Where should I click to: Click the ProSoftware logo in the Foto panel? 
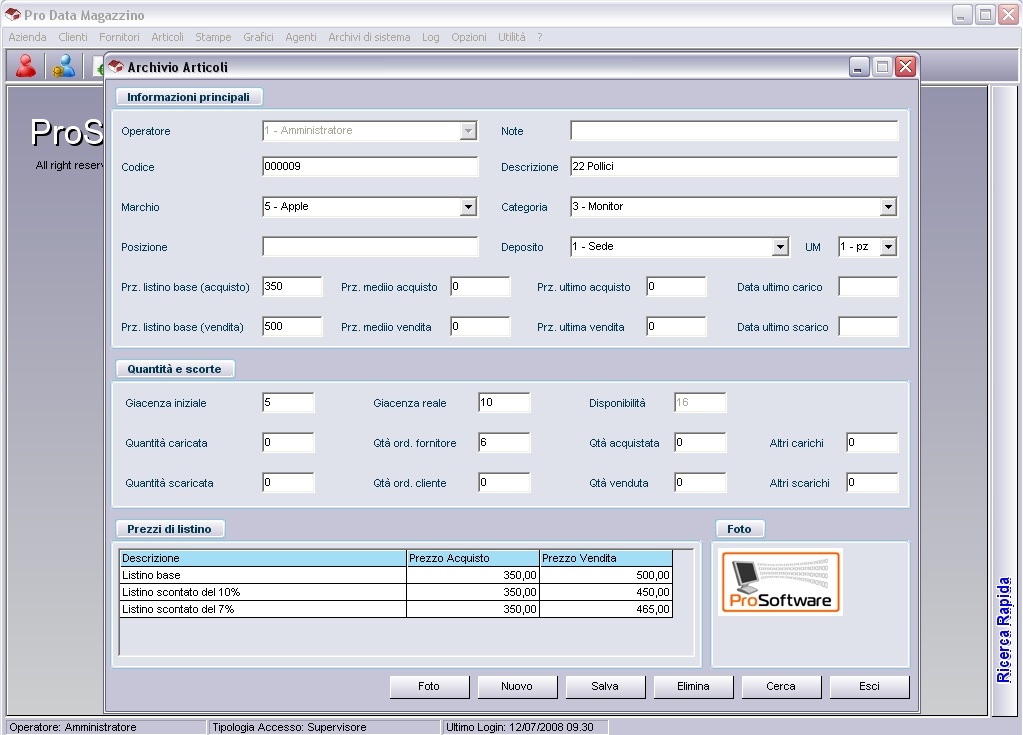tap(780, 581)
